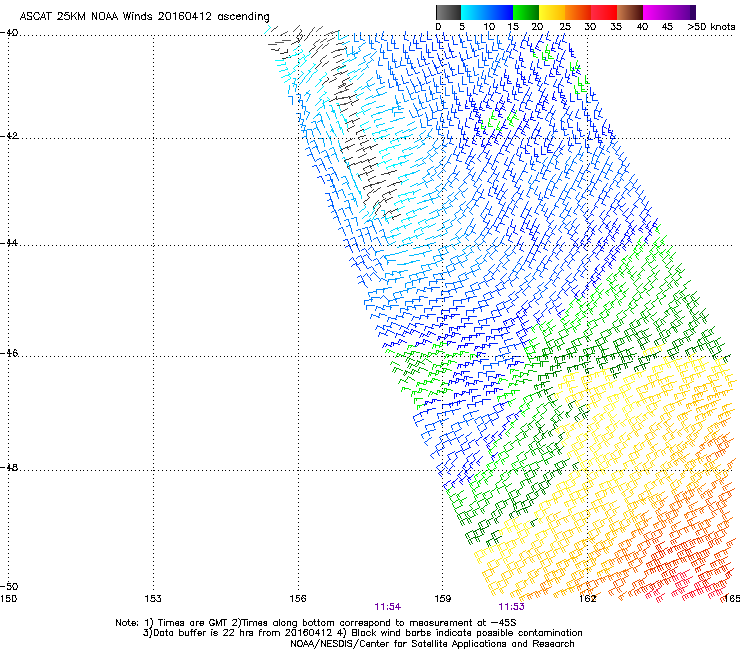Image resolution: width=740 pixels, height=650 pixels.
Task: Click the latitude label '-46'
Action: (9, 354)
